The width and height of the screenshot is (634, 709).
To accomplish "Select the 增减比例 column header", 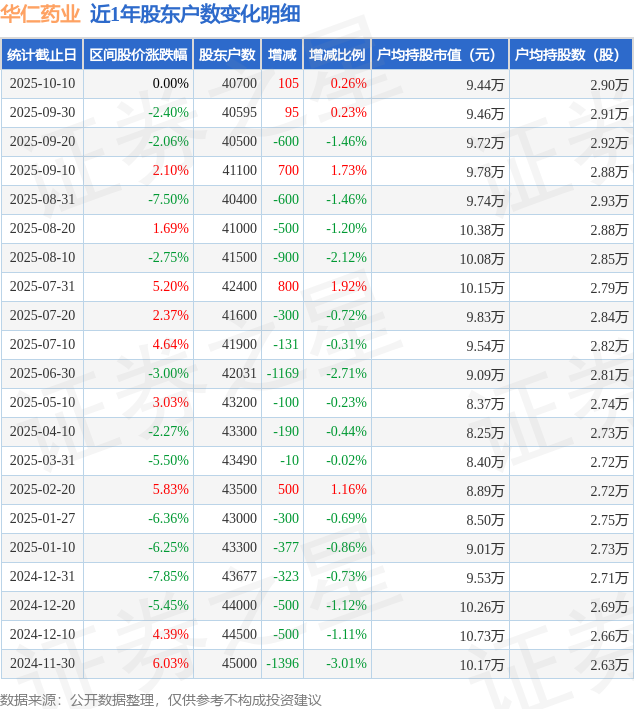I will (337, 55).
